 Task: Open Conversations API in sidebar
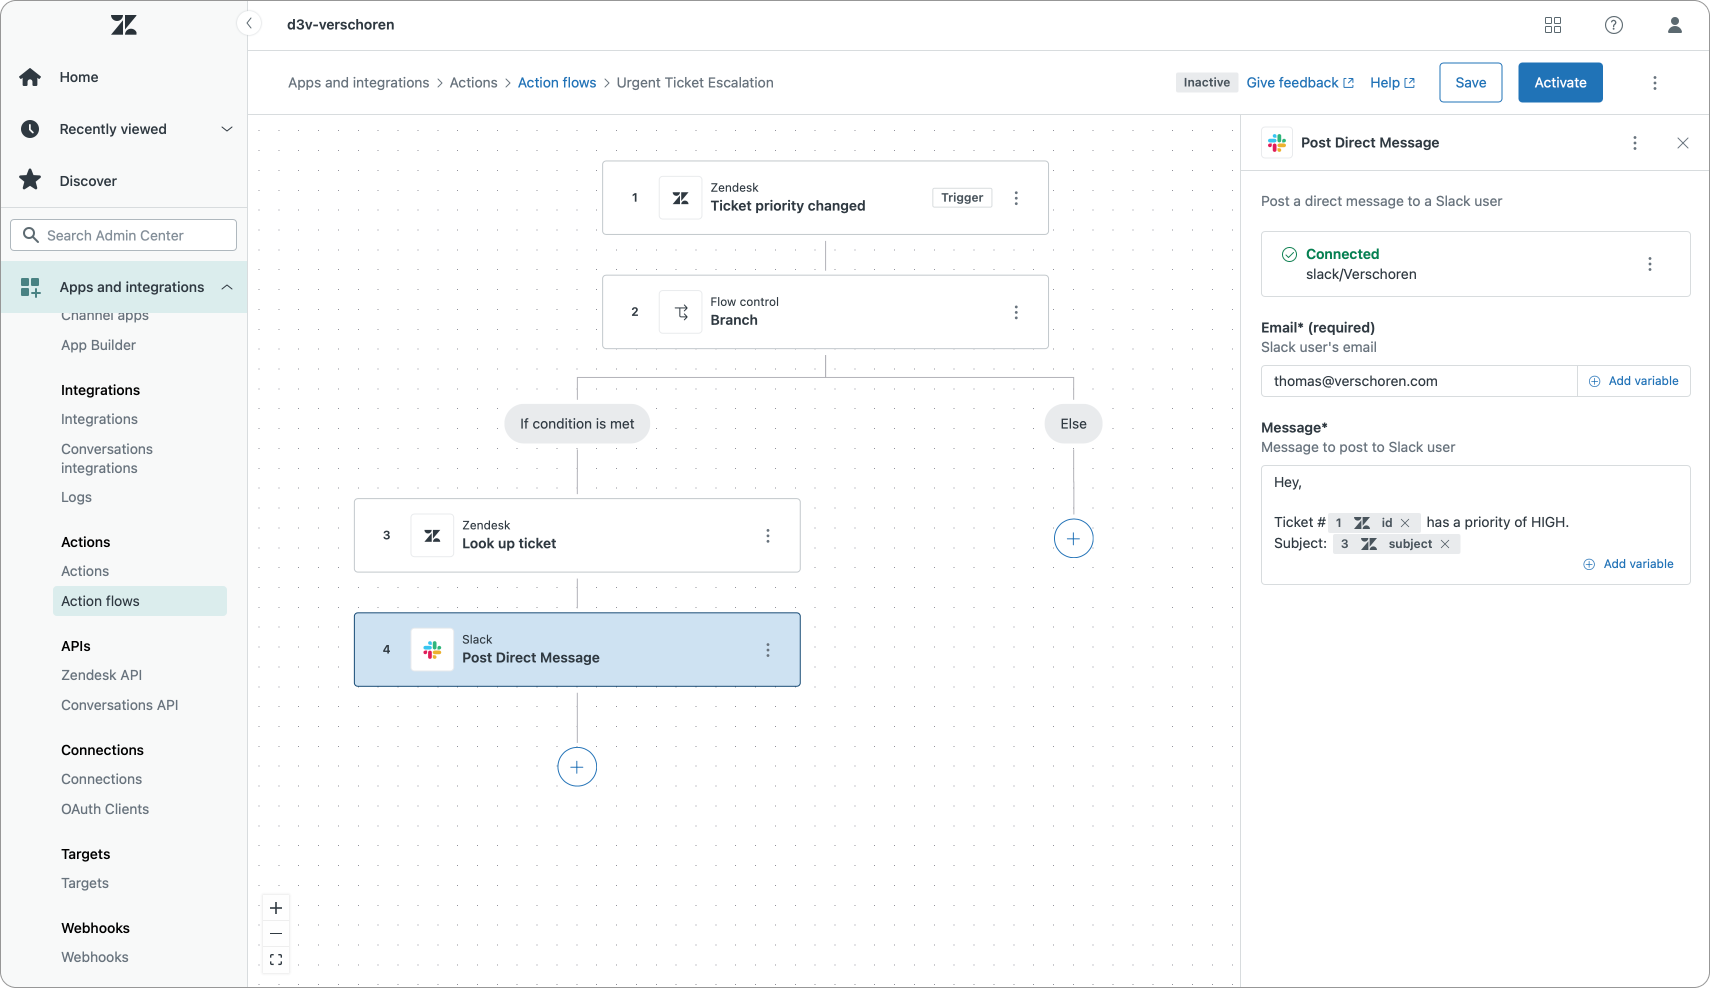pos(120,705)
